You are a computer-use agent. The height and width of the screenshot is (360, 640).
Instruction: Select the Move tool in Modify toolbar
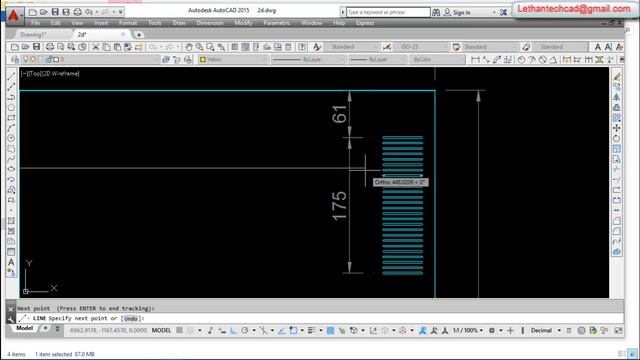pyautogui.click(x=617, y=128)
